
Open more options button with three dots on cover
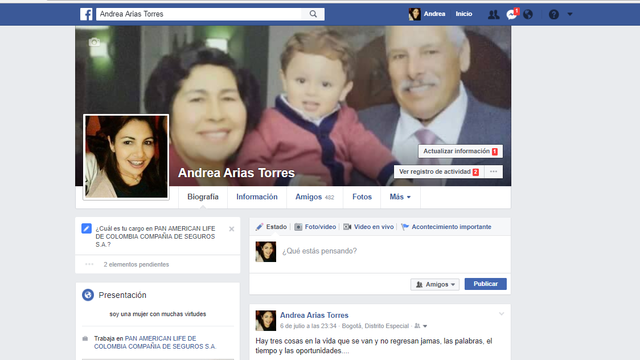[493, 172]
